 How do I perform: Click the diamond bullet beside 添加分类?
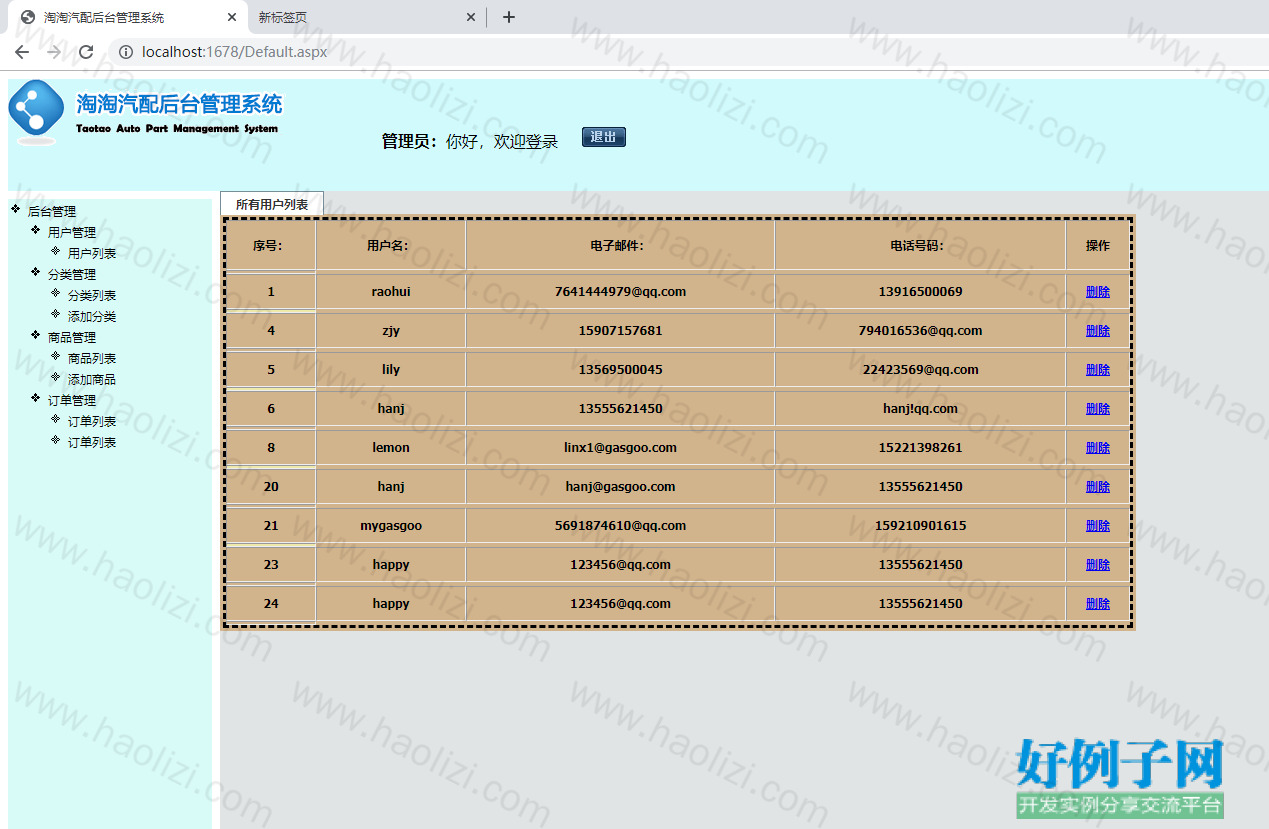[x=55, y=314]
